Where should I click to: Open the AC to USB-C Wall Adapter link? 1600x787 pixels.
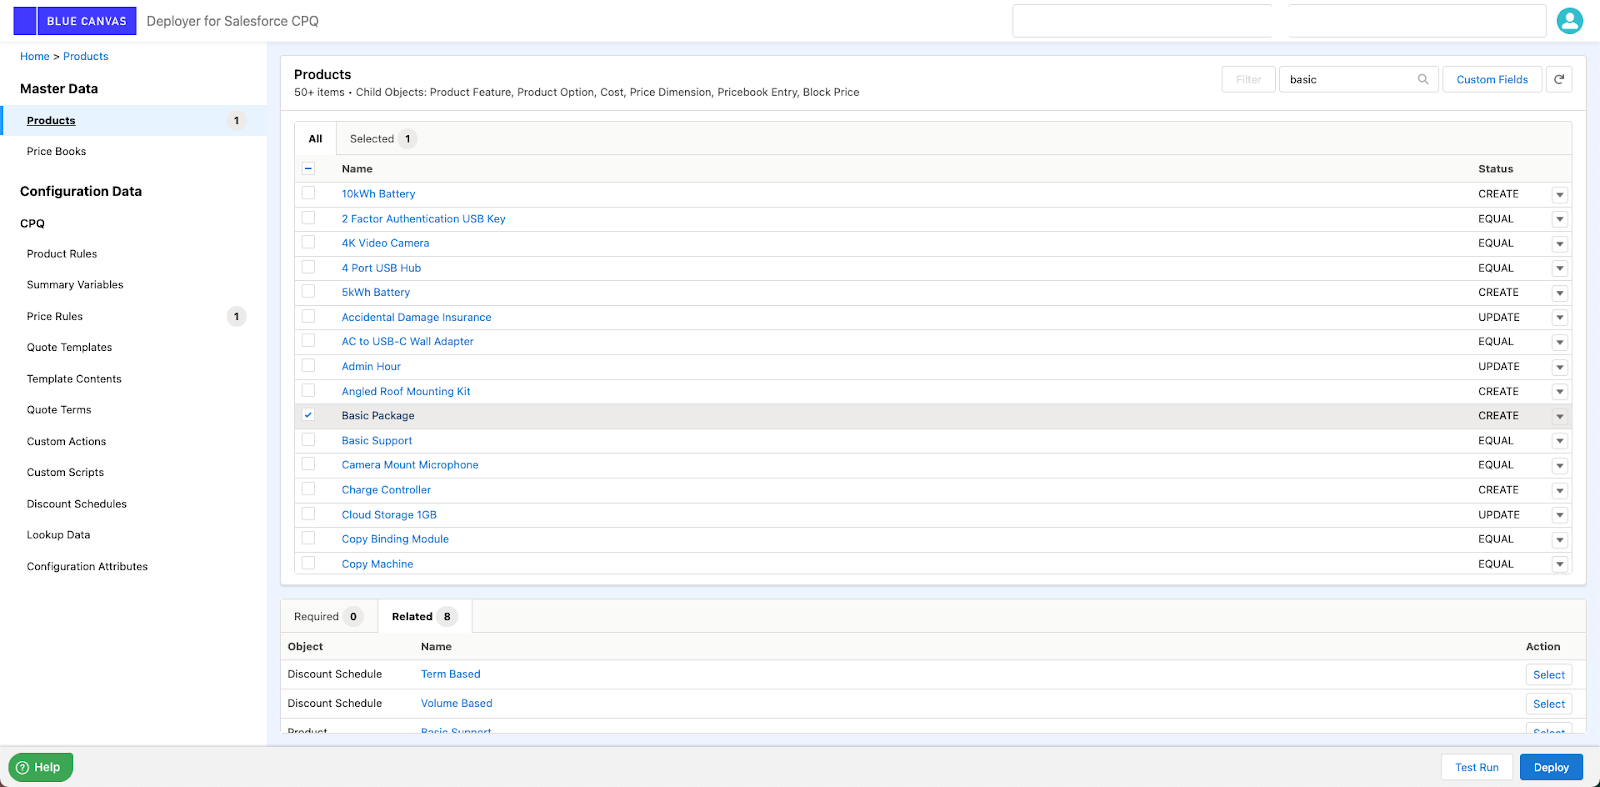pos(408,342)
